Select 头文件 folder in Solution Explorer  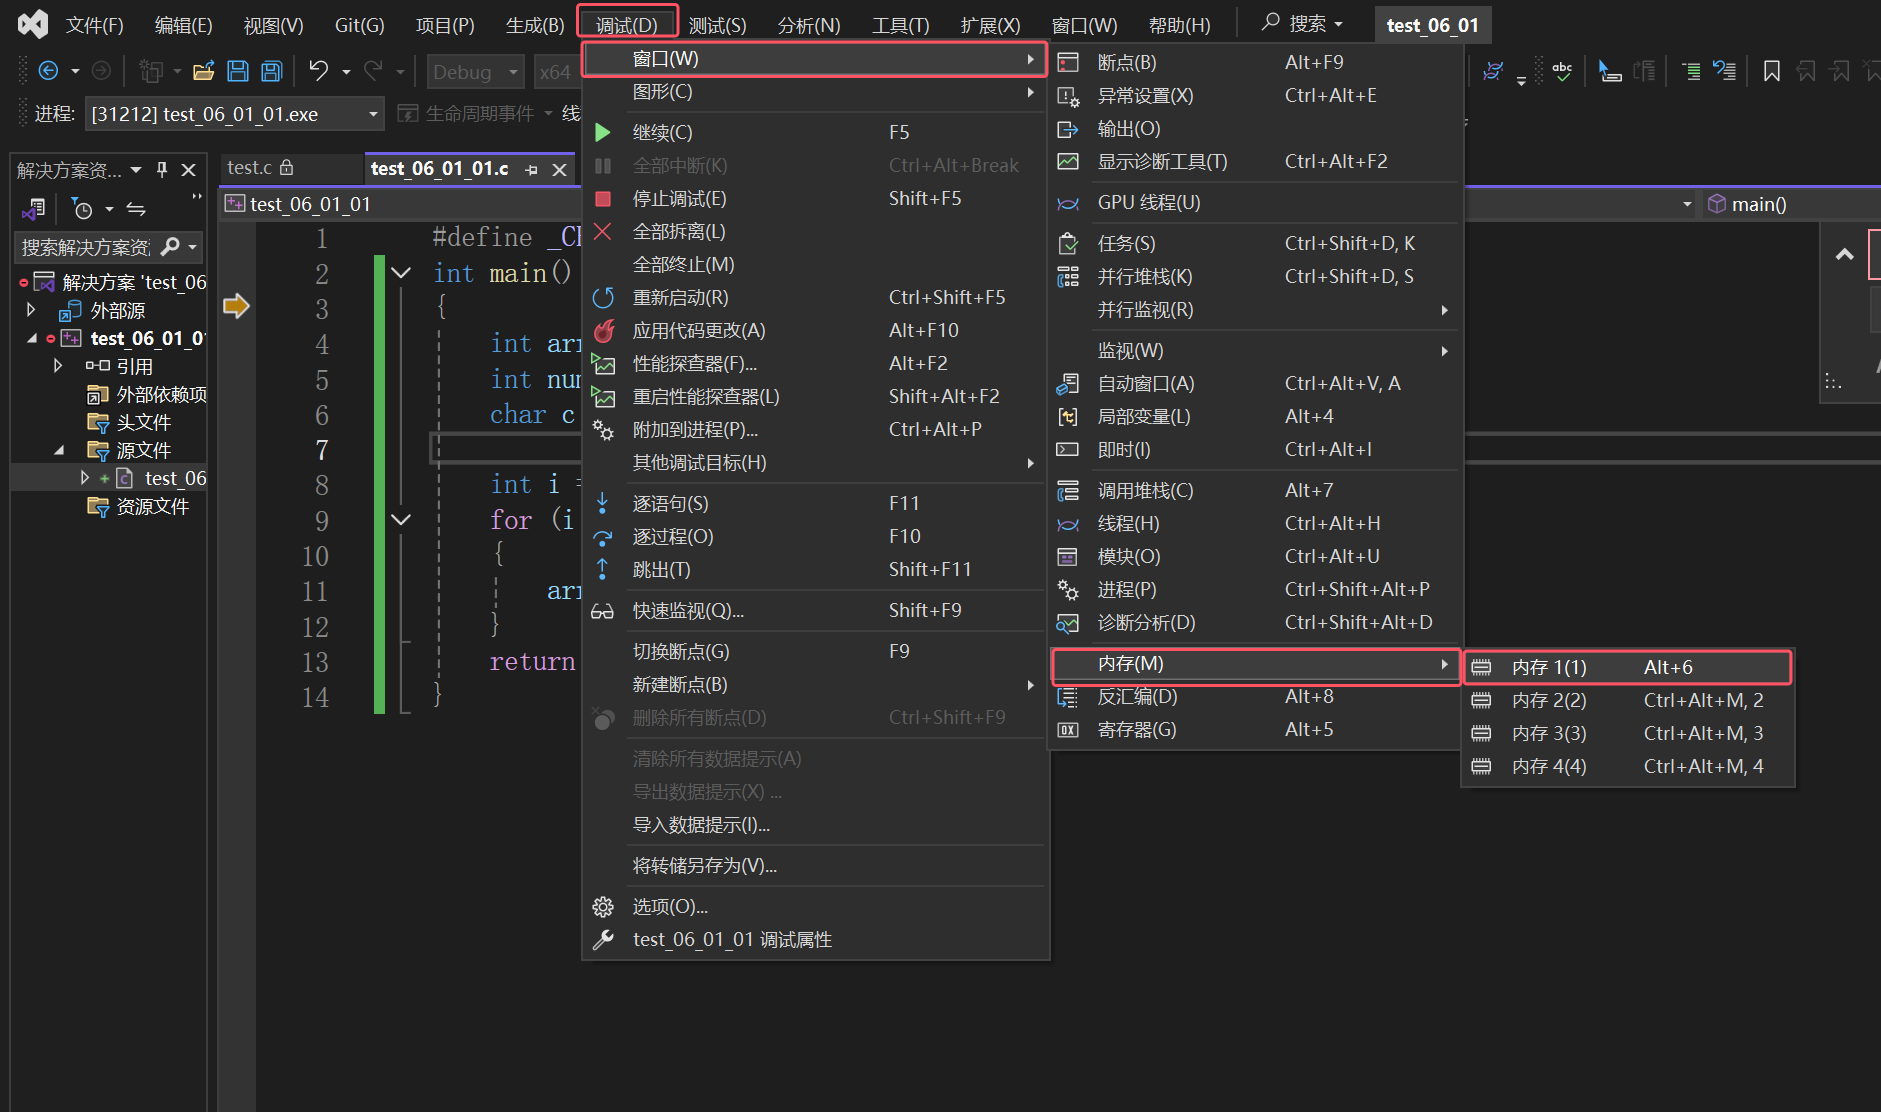pos(143,422)
